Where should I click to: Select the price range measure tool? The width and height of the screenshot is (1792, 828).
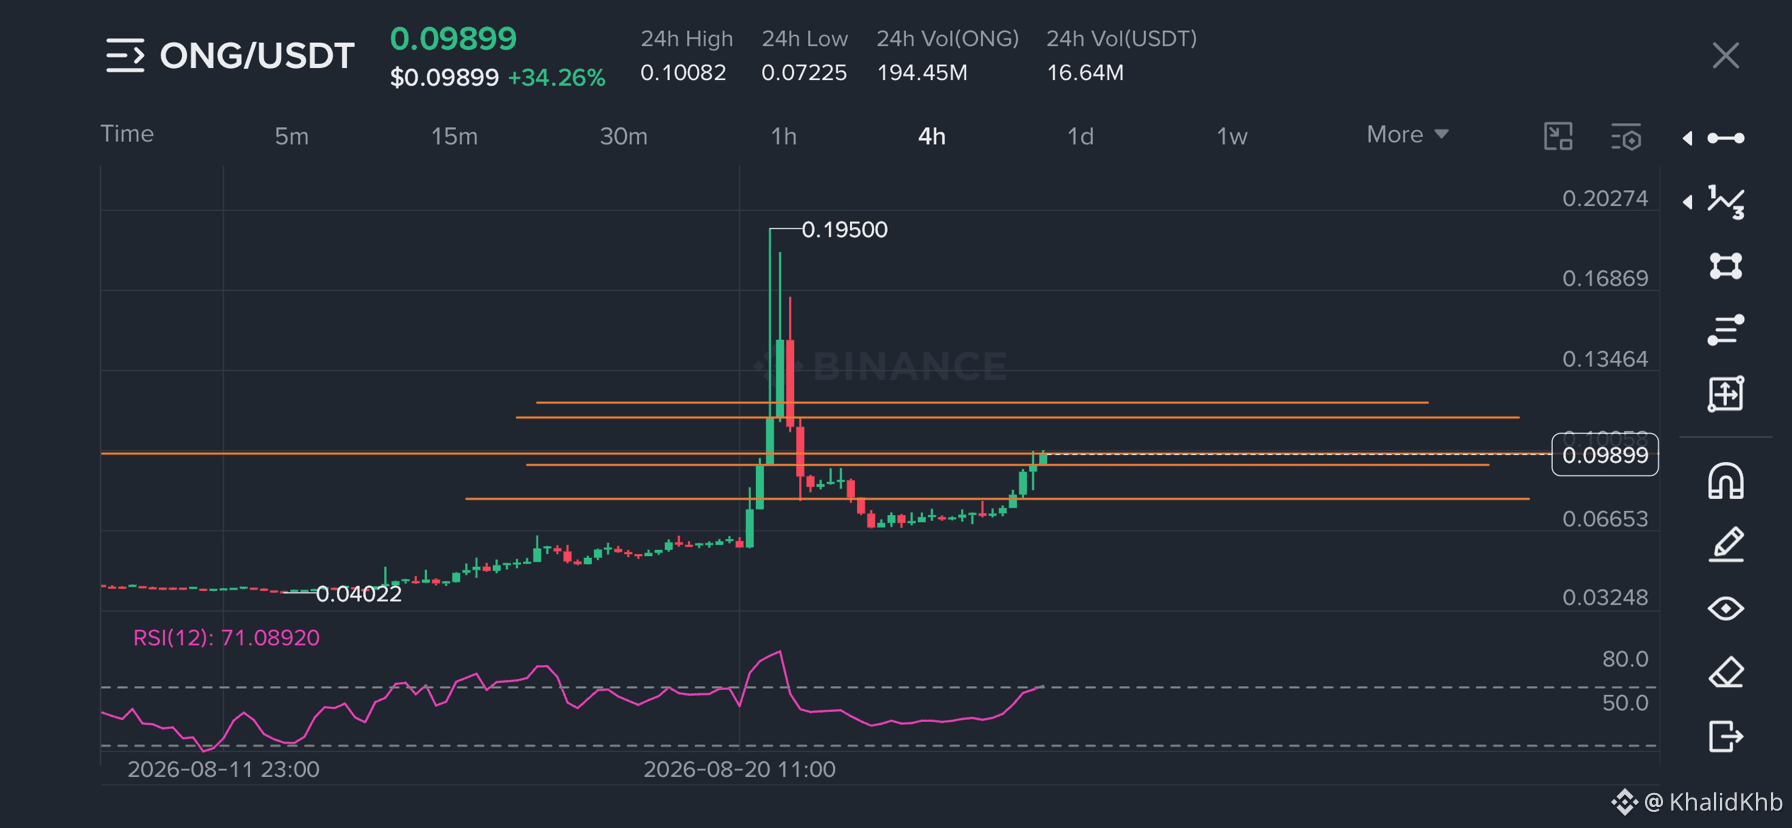pos(1726,394)
